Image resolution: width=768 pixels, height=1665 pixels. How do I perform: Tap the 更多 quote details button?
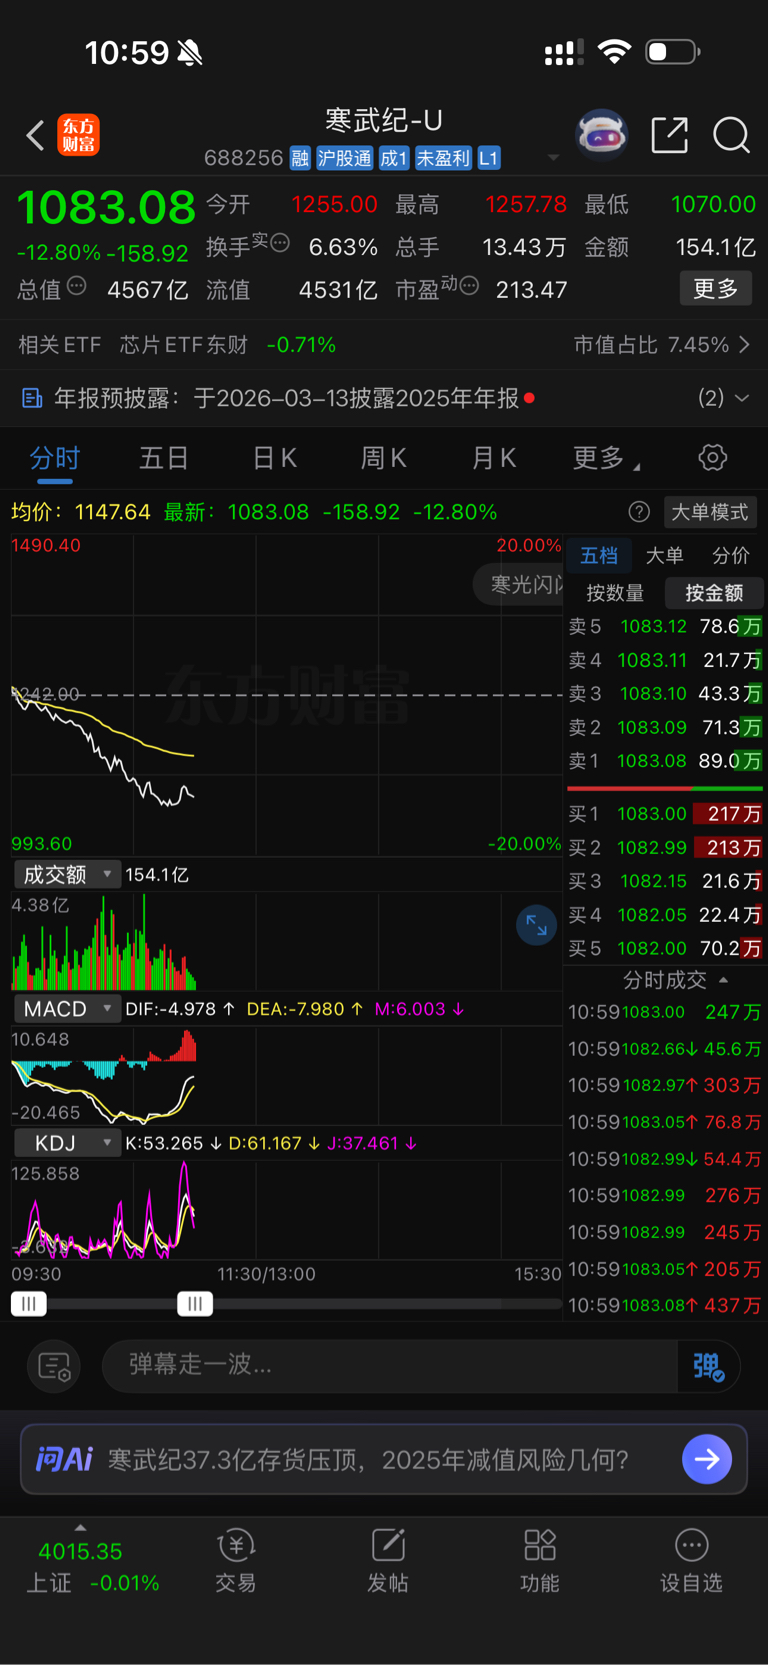coord(716,289)
